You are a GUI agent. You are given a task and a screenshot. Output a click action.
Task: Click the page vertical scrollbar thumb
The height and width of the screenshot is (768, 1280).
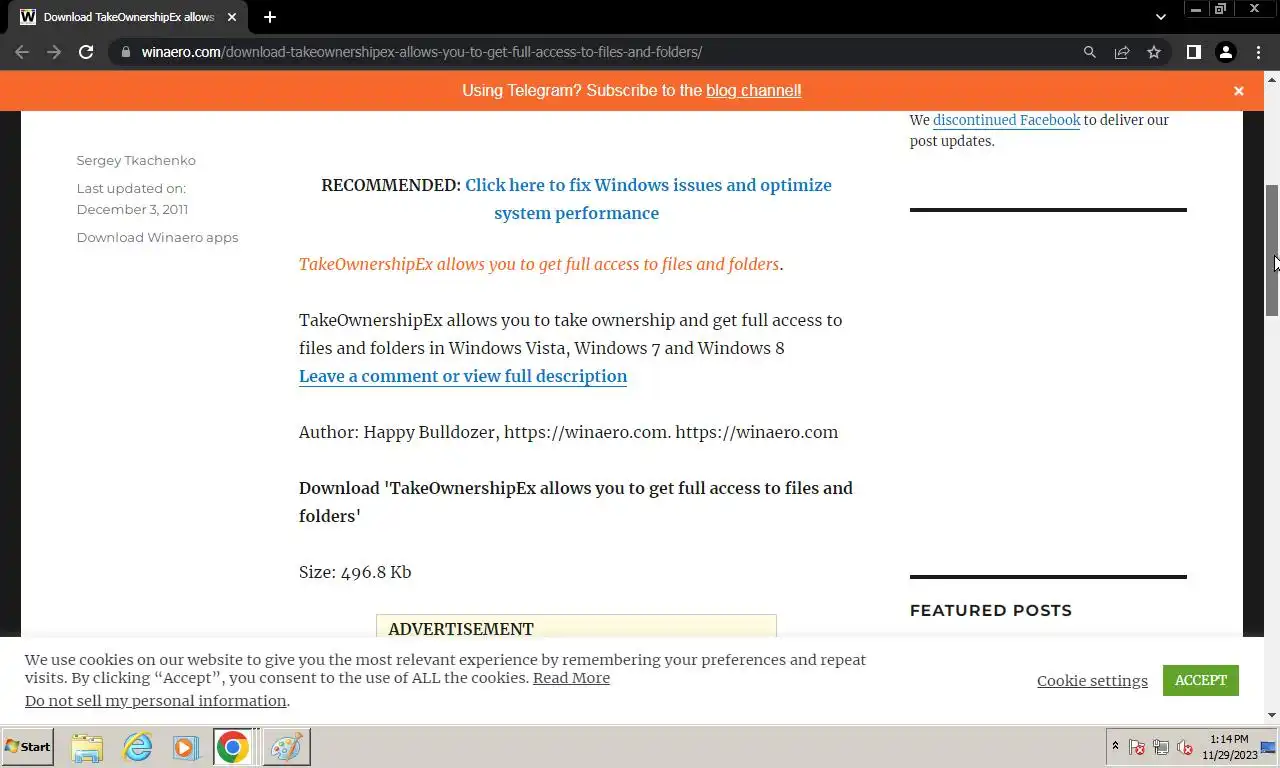(1272, 250)
